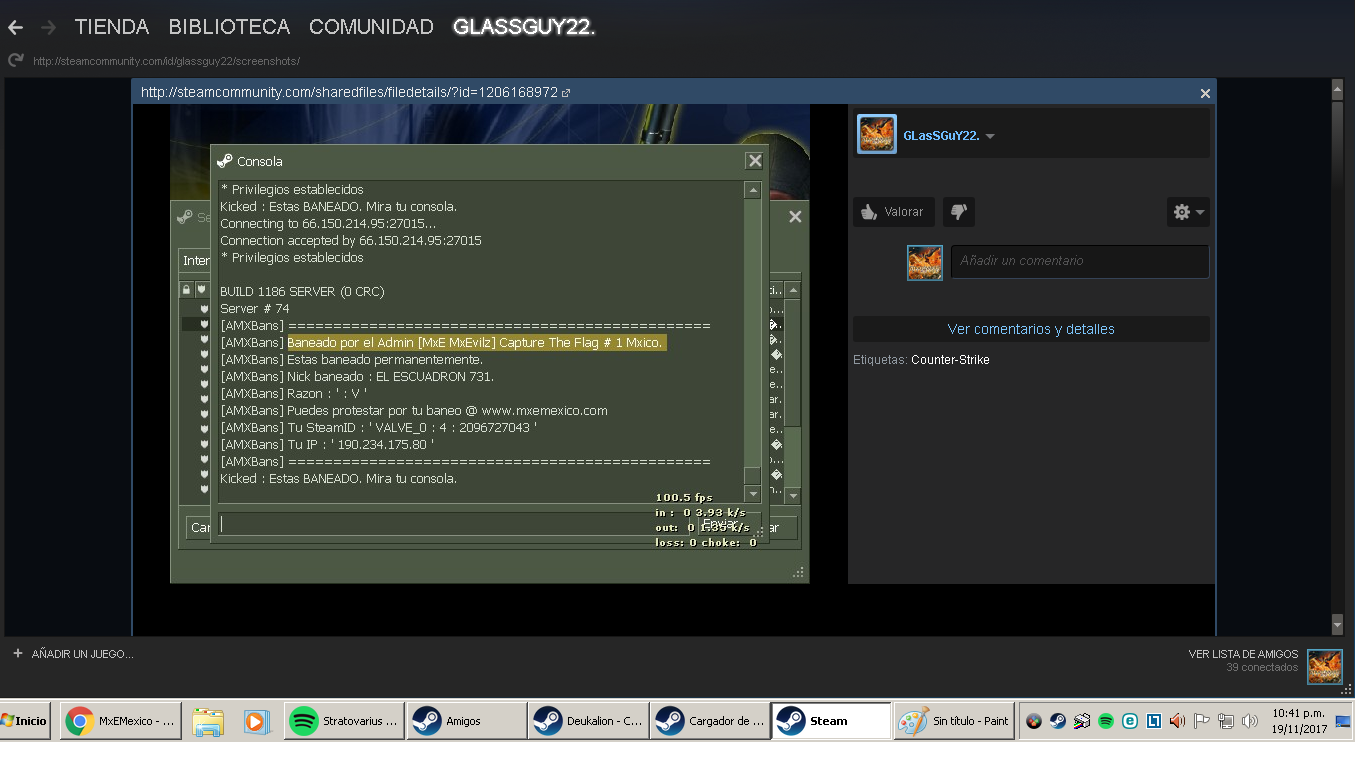1360x768 pixels.
Task: Click the '39 conectados' friends count
Action: point(1262,667)
